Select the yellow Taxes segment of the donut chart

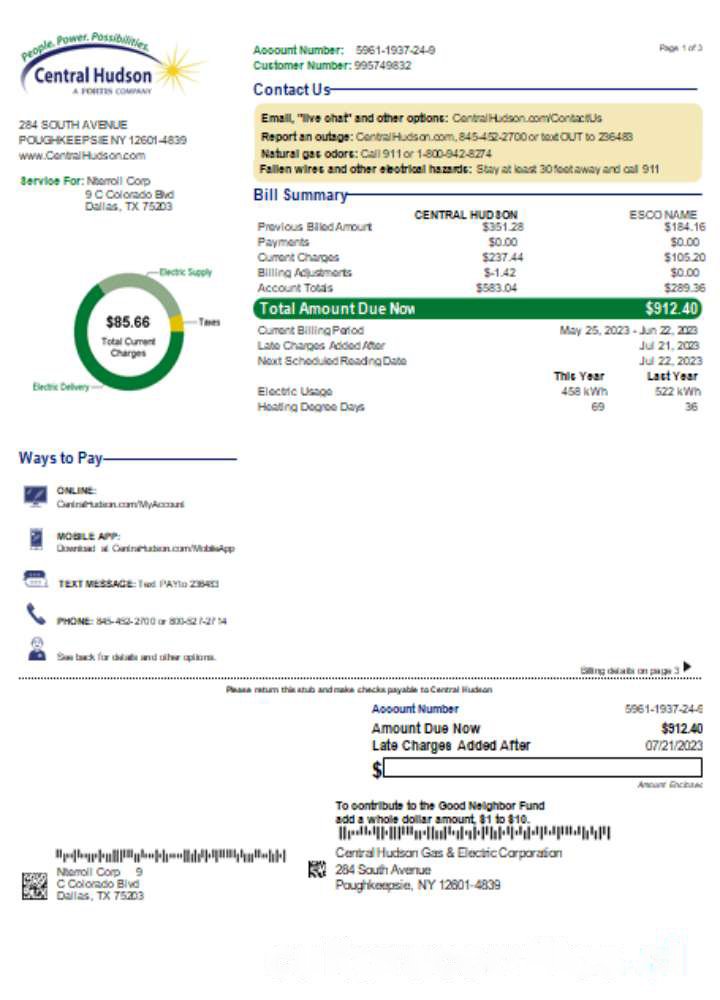point(176,323)
